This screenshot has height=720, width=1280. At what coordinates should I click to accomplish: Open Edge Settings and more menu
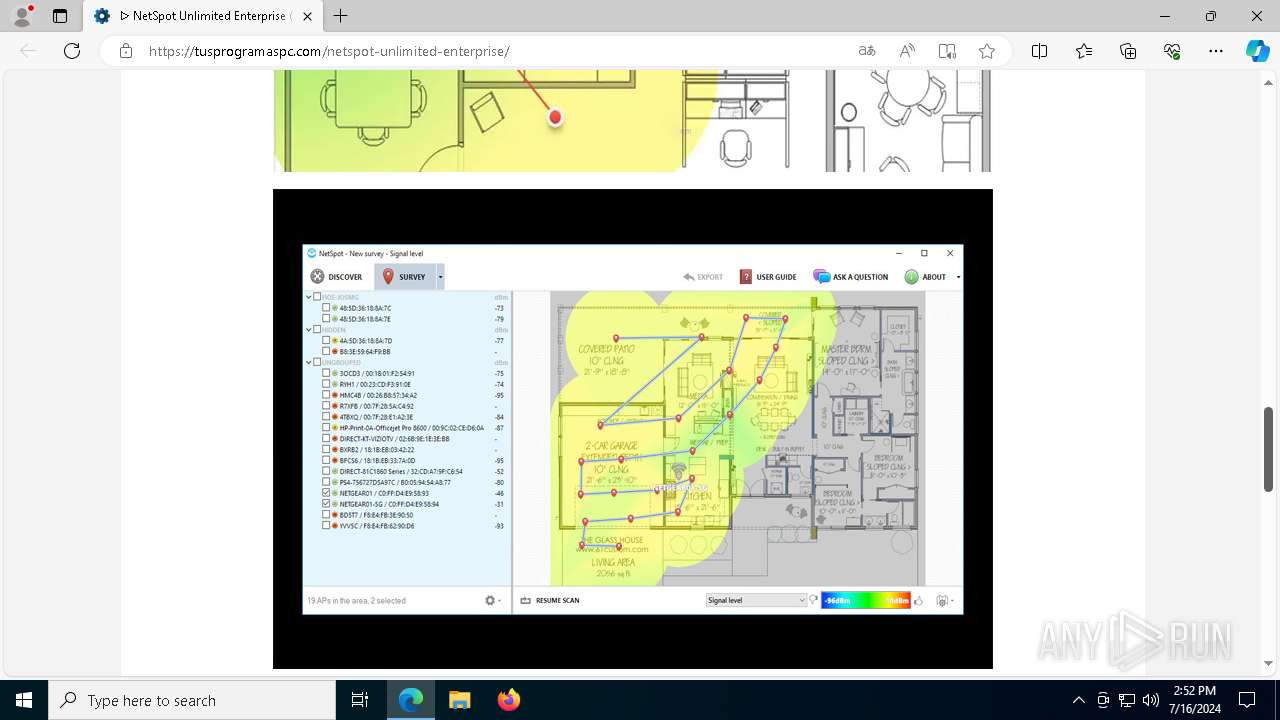[1216, 51]
